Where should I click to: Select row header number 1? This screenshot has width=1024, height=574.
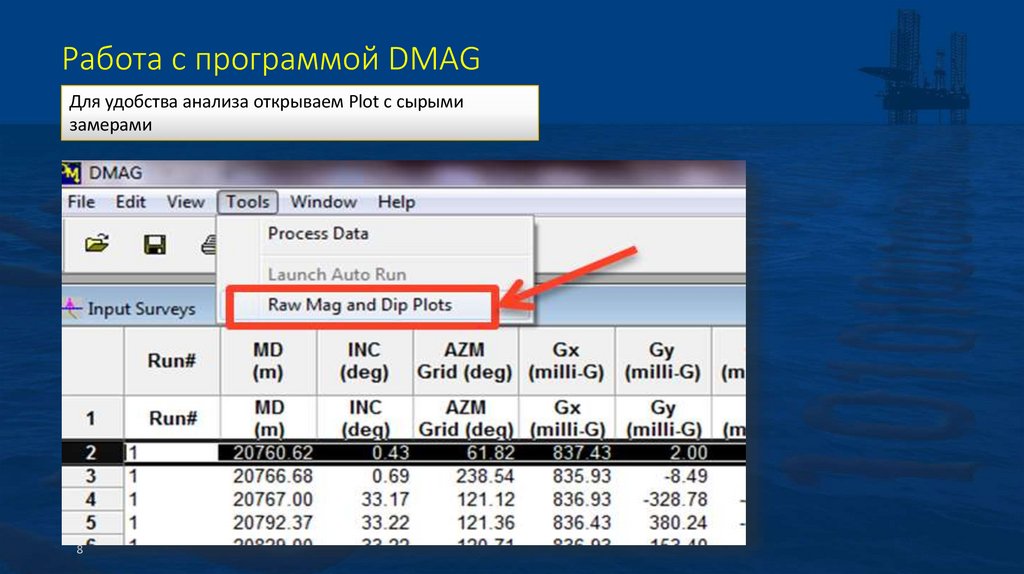[x=91, y=418]
